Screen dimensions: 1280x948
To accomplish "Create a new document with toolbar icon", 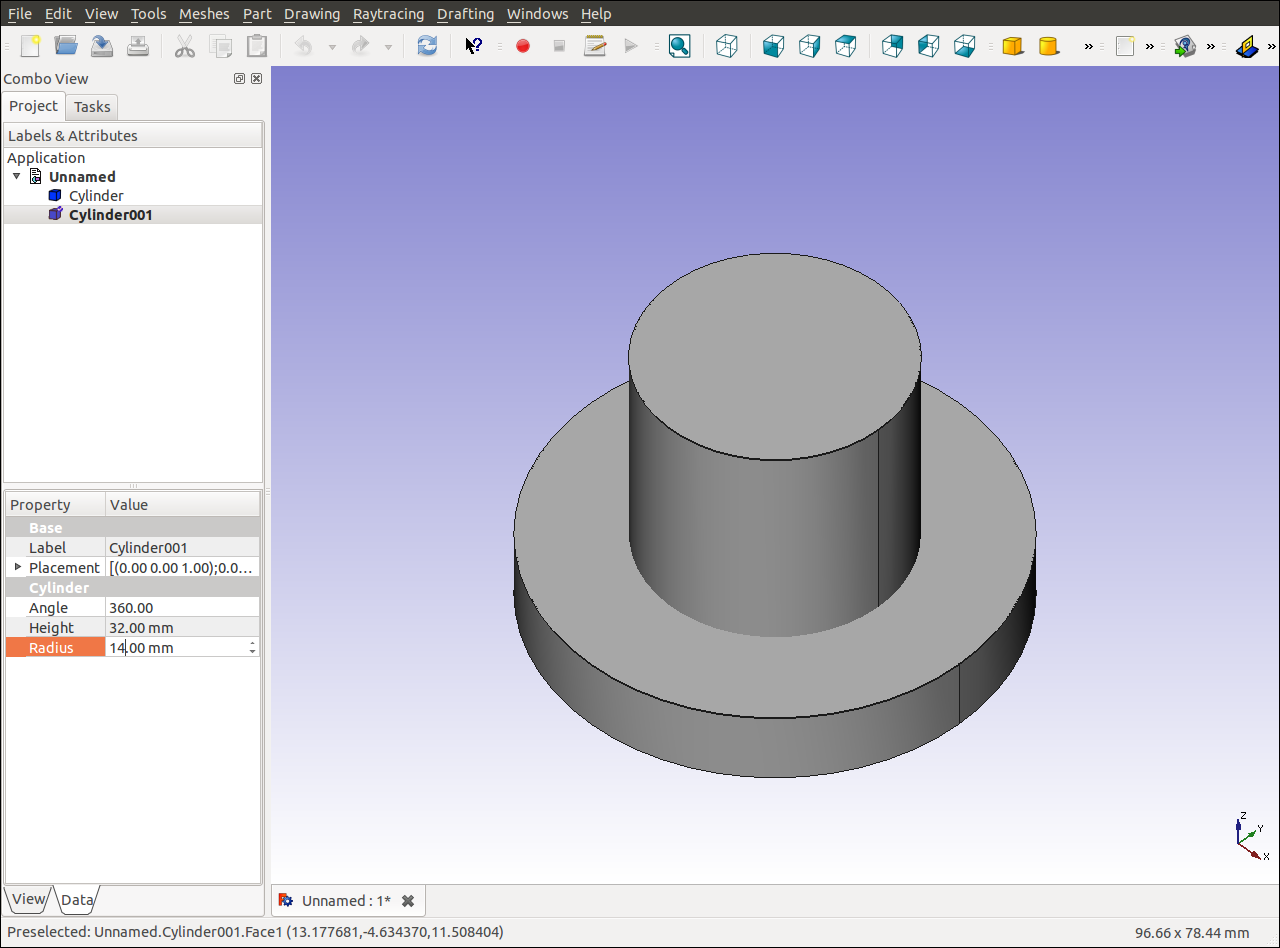I will 30,46.
